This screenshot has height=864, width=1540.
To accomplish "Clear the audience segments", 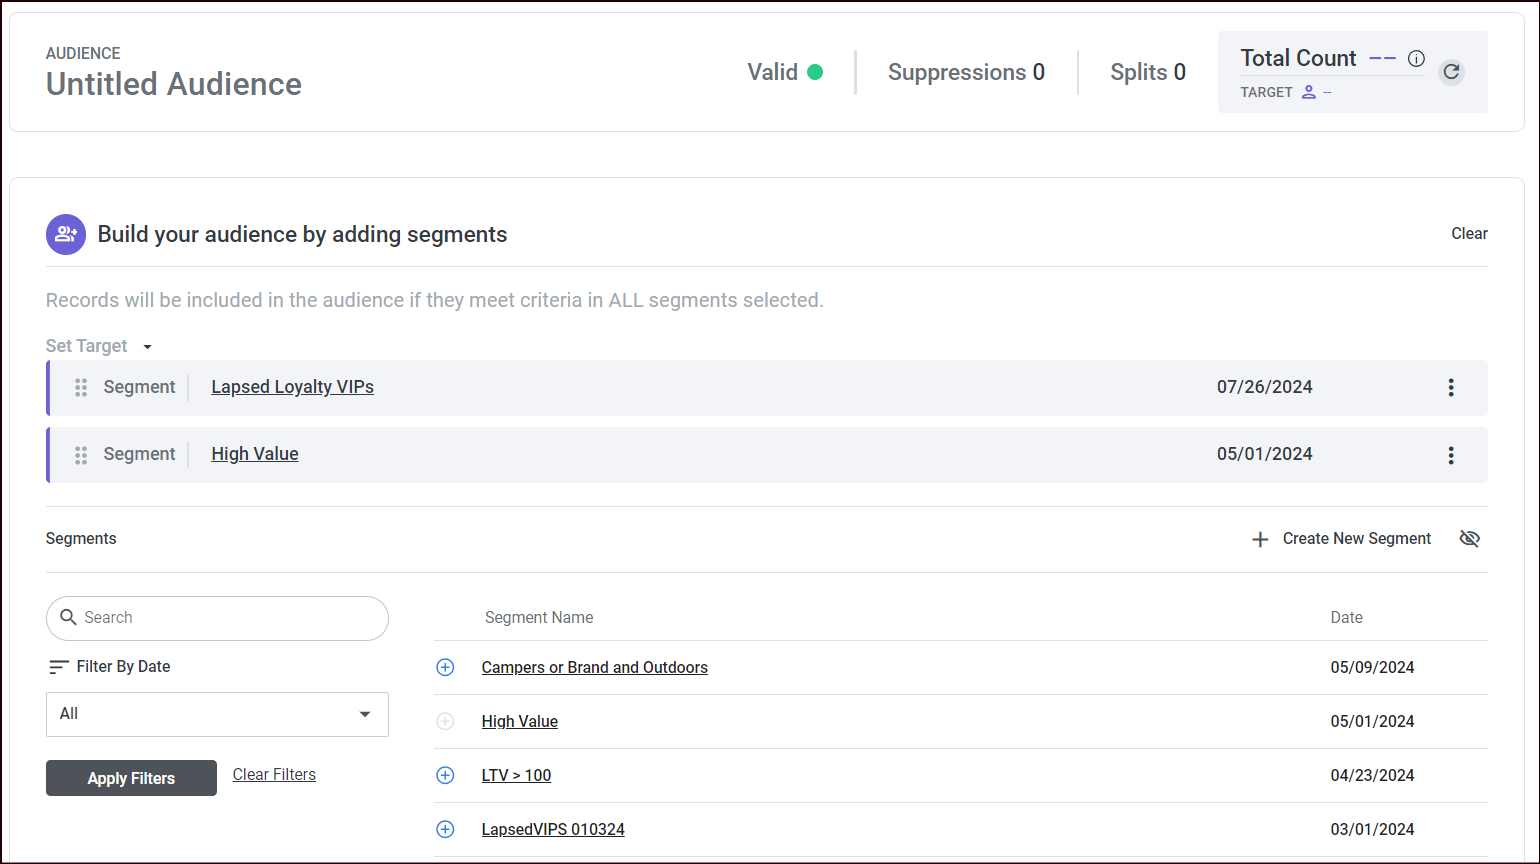I will click(1469, 233).
